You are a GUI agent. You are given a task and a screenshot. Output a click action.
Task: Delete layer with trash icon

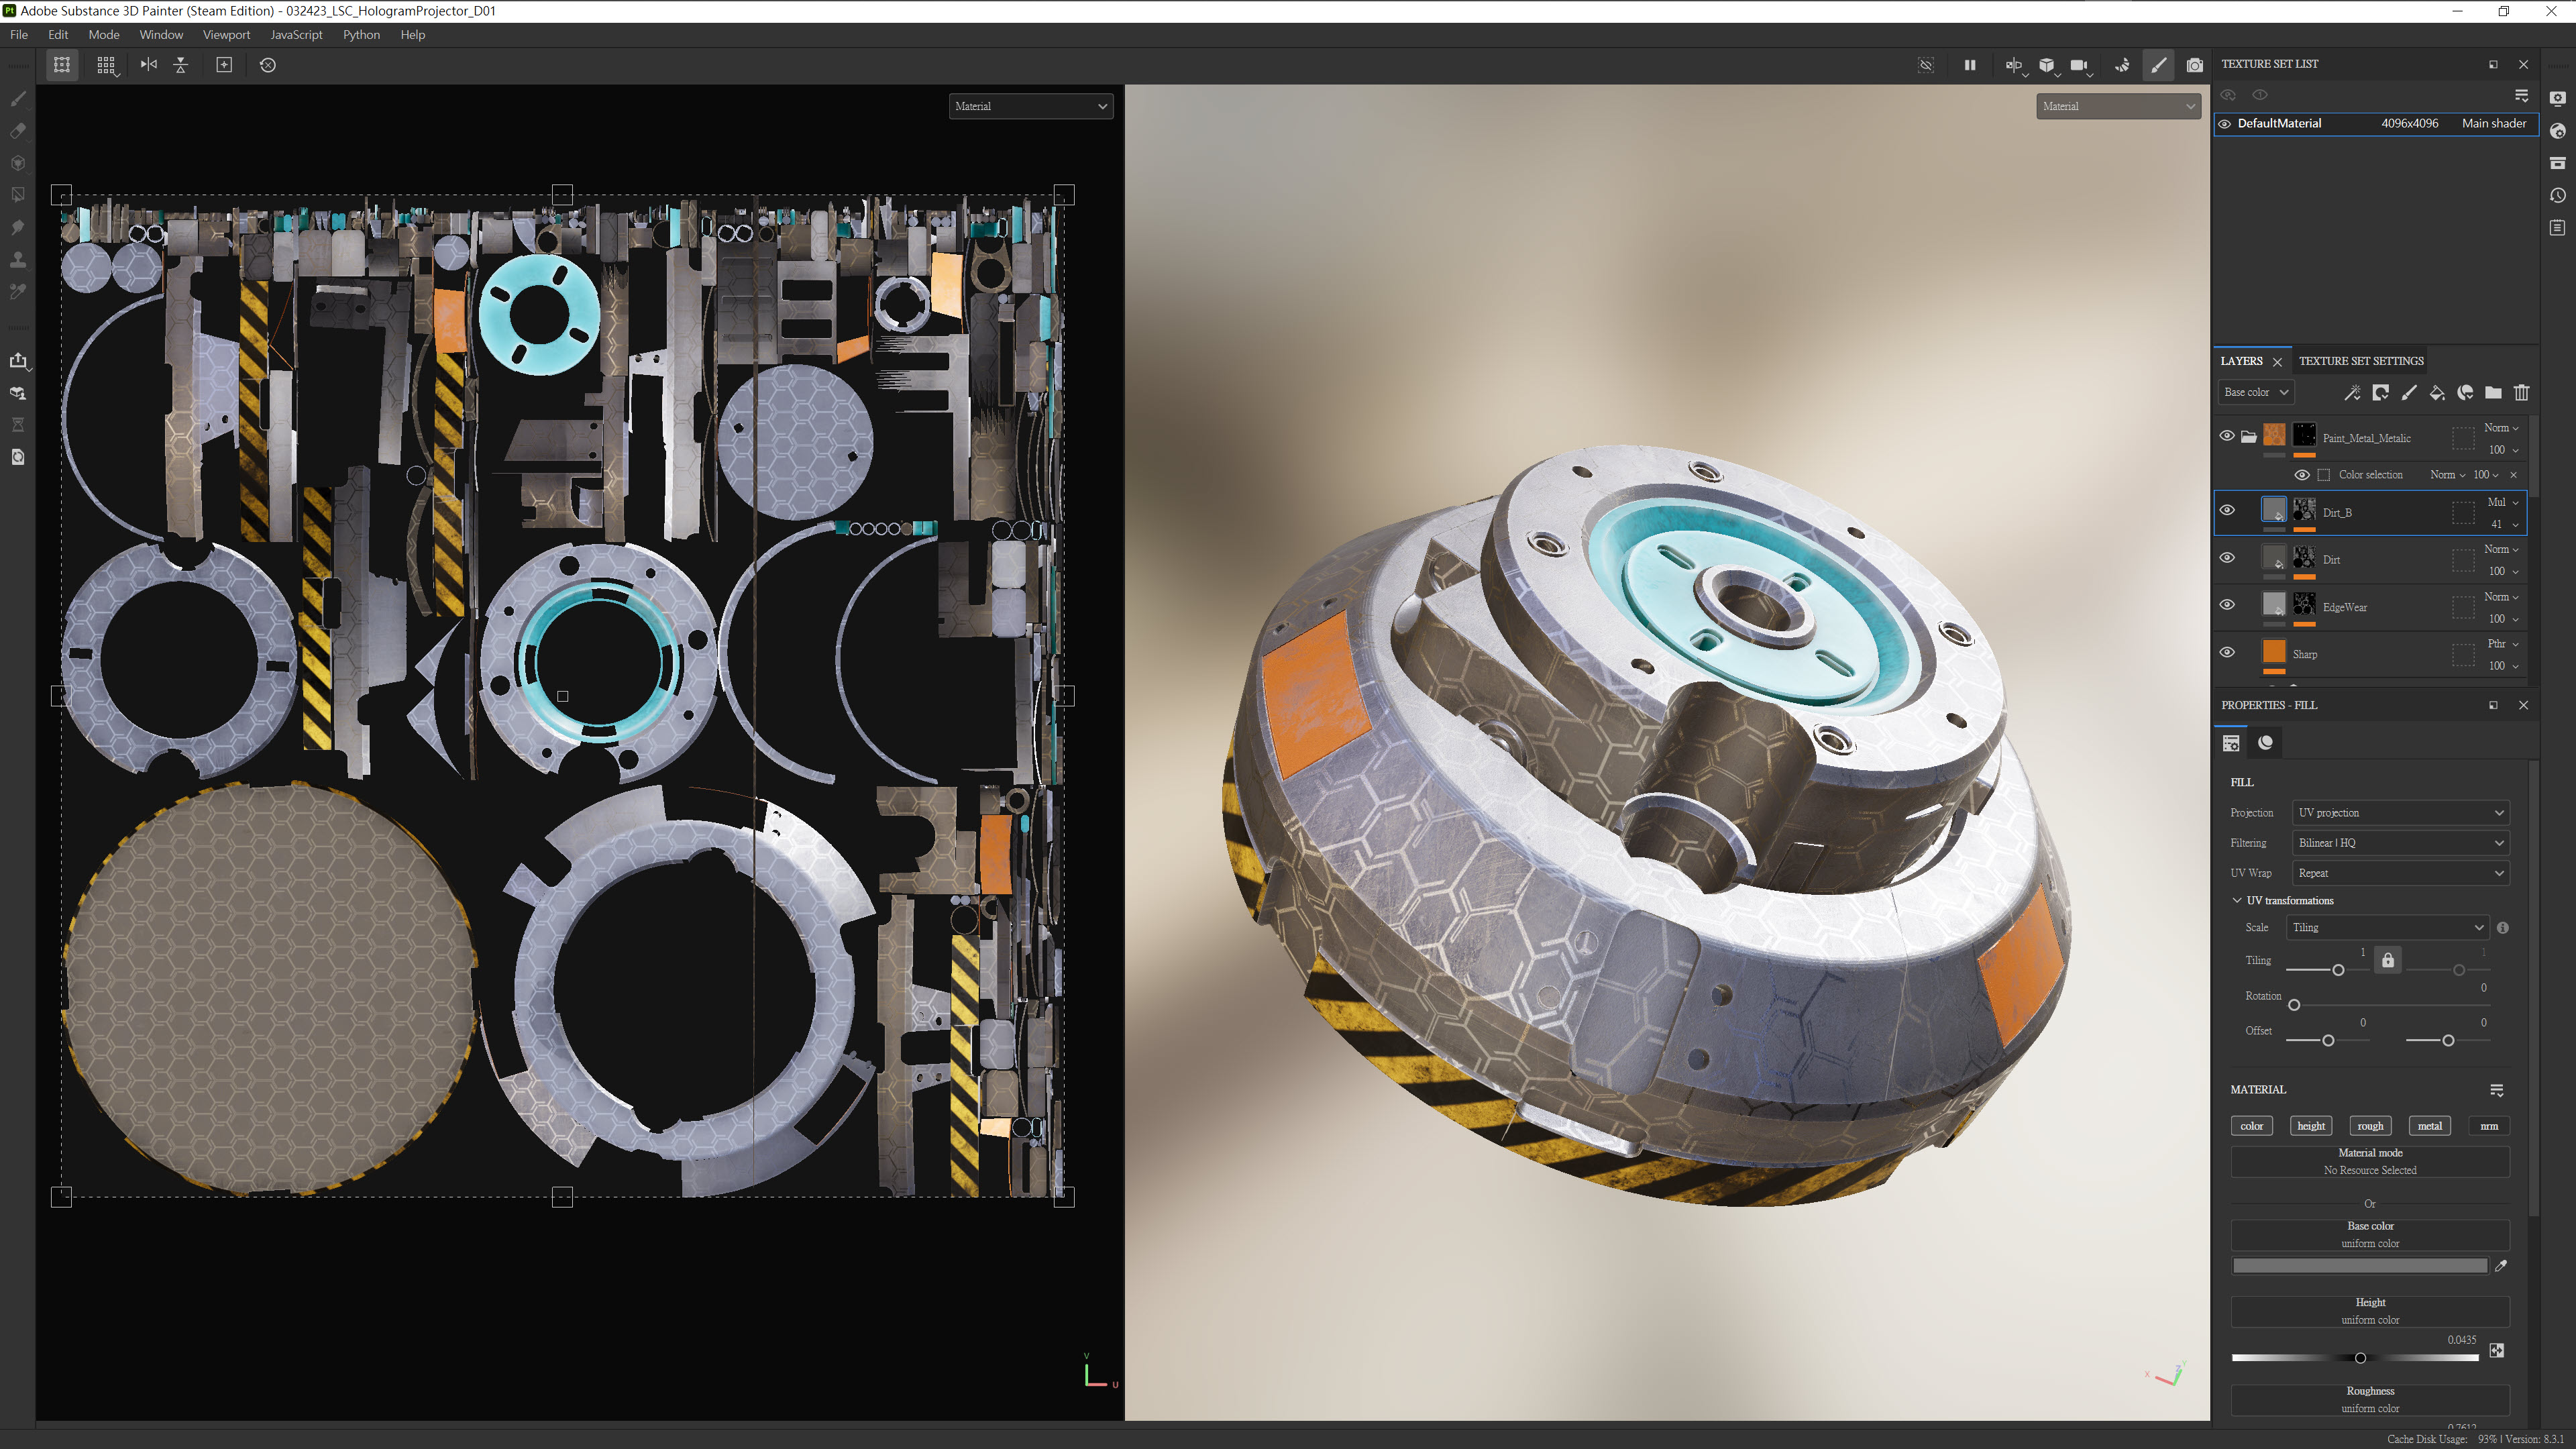(2521, 393)
